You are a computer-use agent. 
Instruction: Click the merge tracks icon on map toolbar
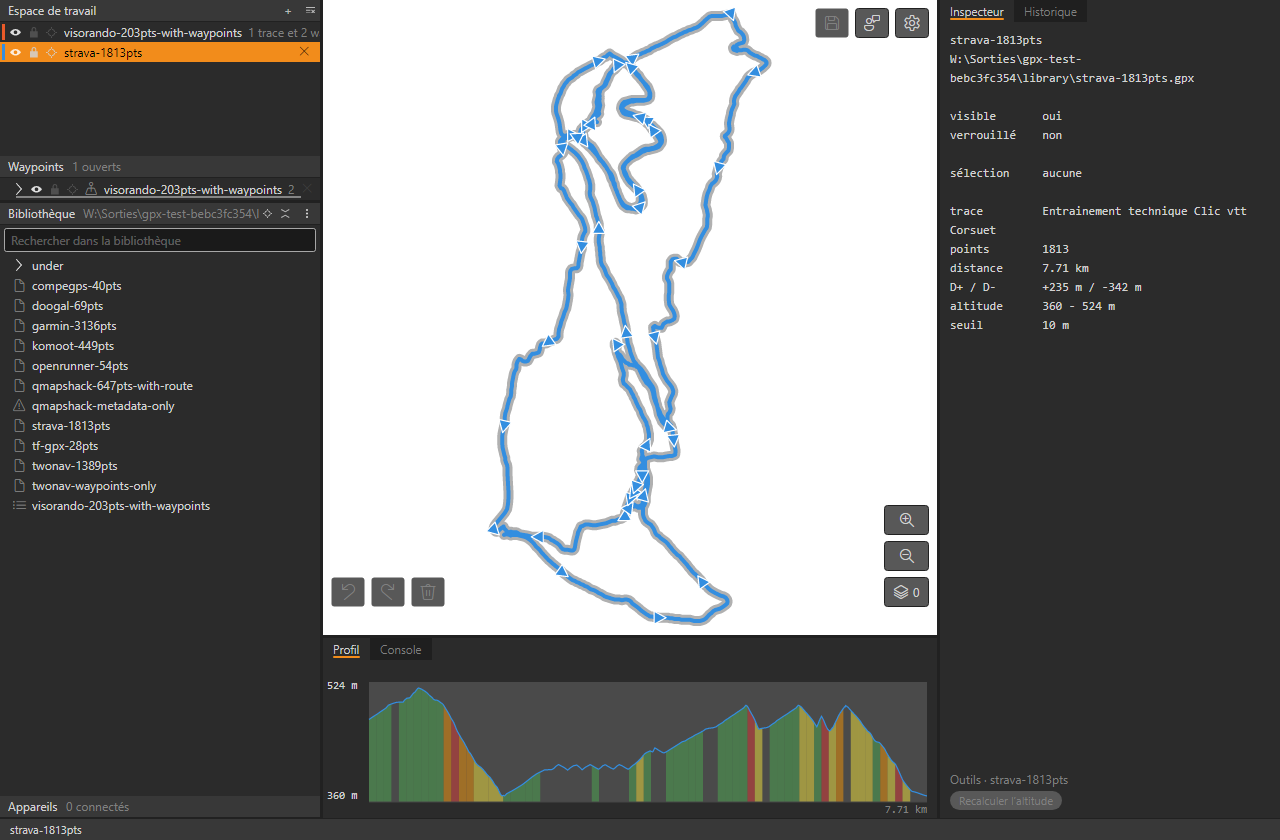[872, 23]
